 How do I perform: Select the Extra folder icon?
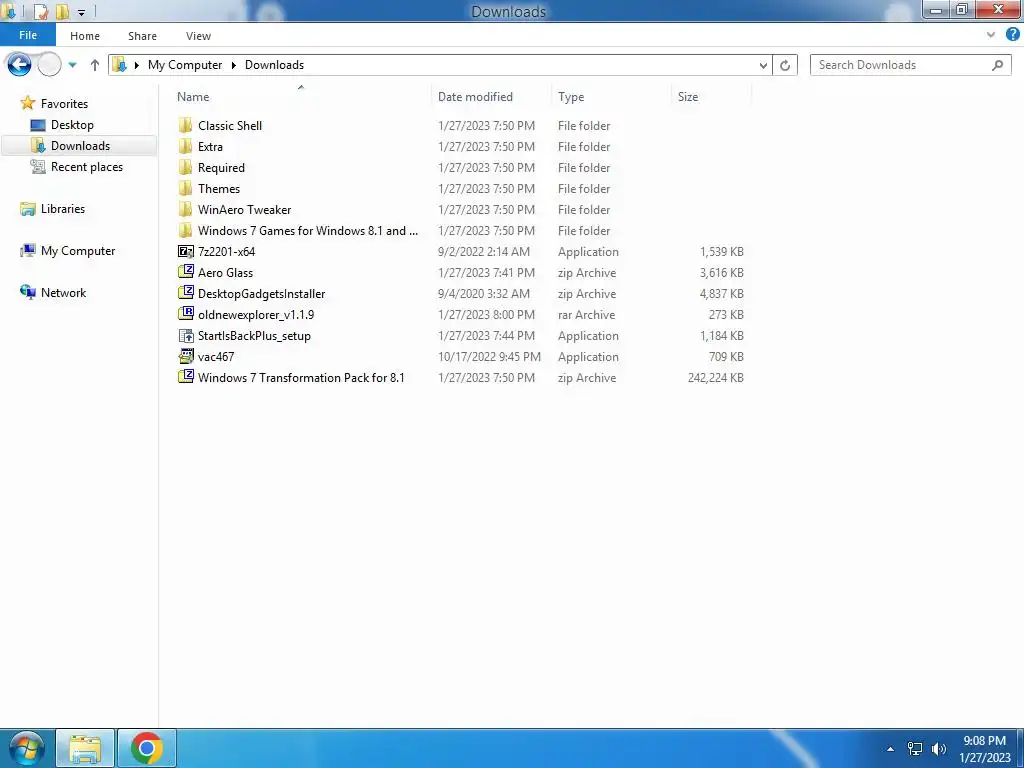click(x=185, y=146)
